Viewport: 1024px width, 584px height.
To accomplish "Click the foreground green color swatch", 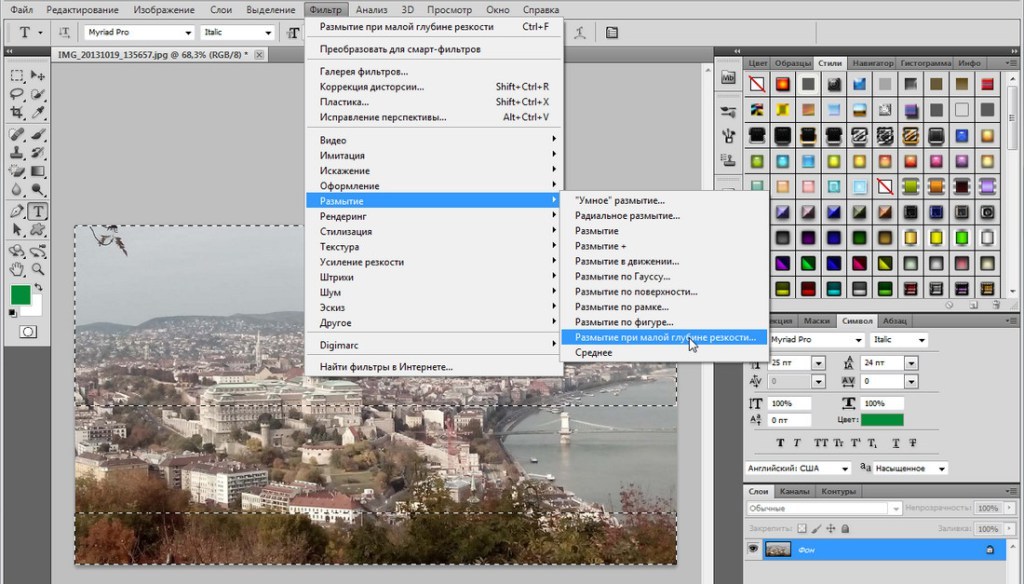I will 20,295.
